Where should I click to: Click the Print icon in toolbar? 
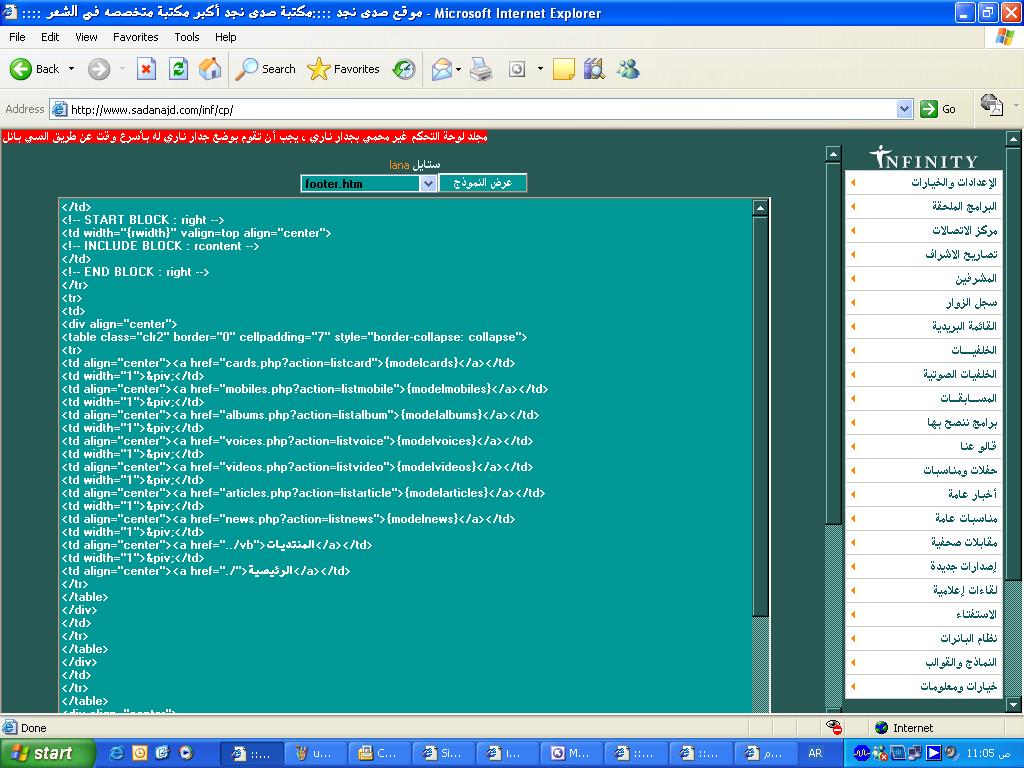[x=481, y=69]
